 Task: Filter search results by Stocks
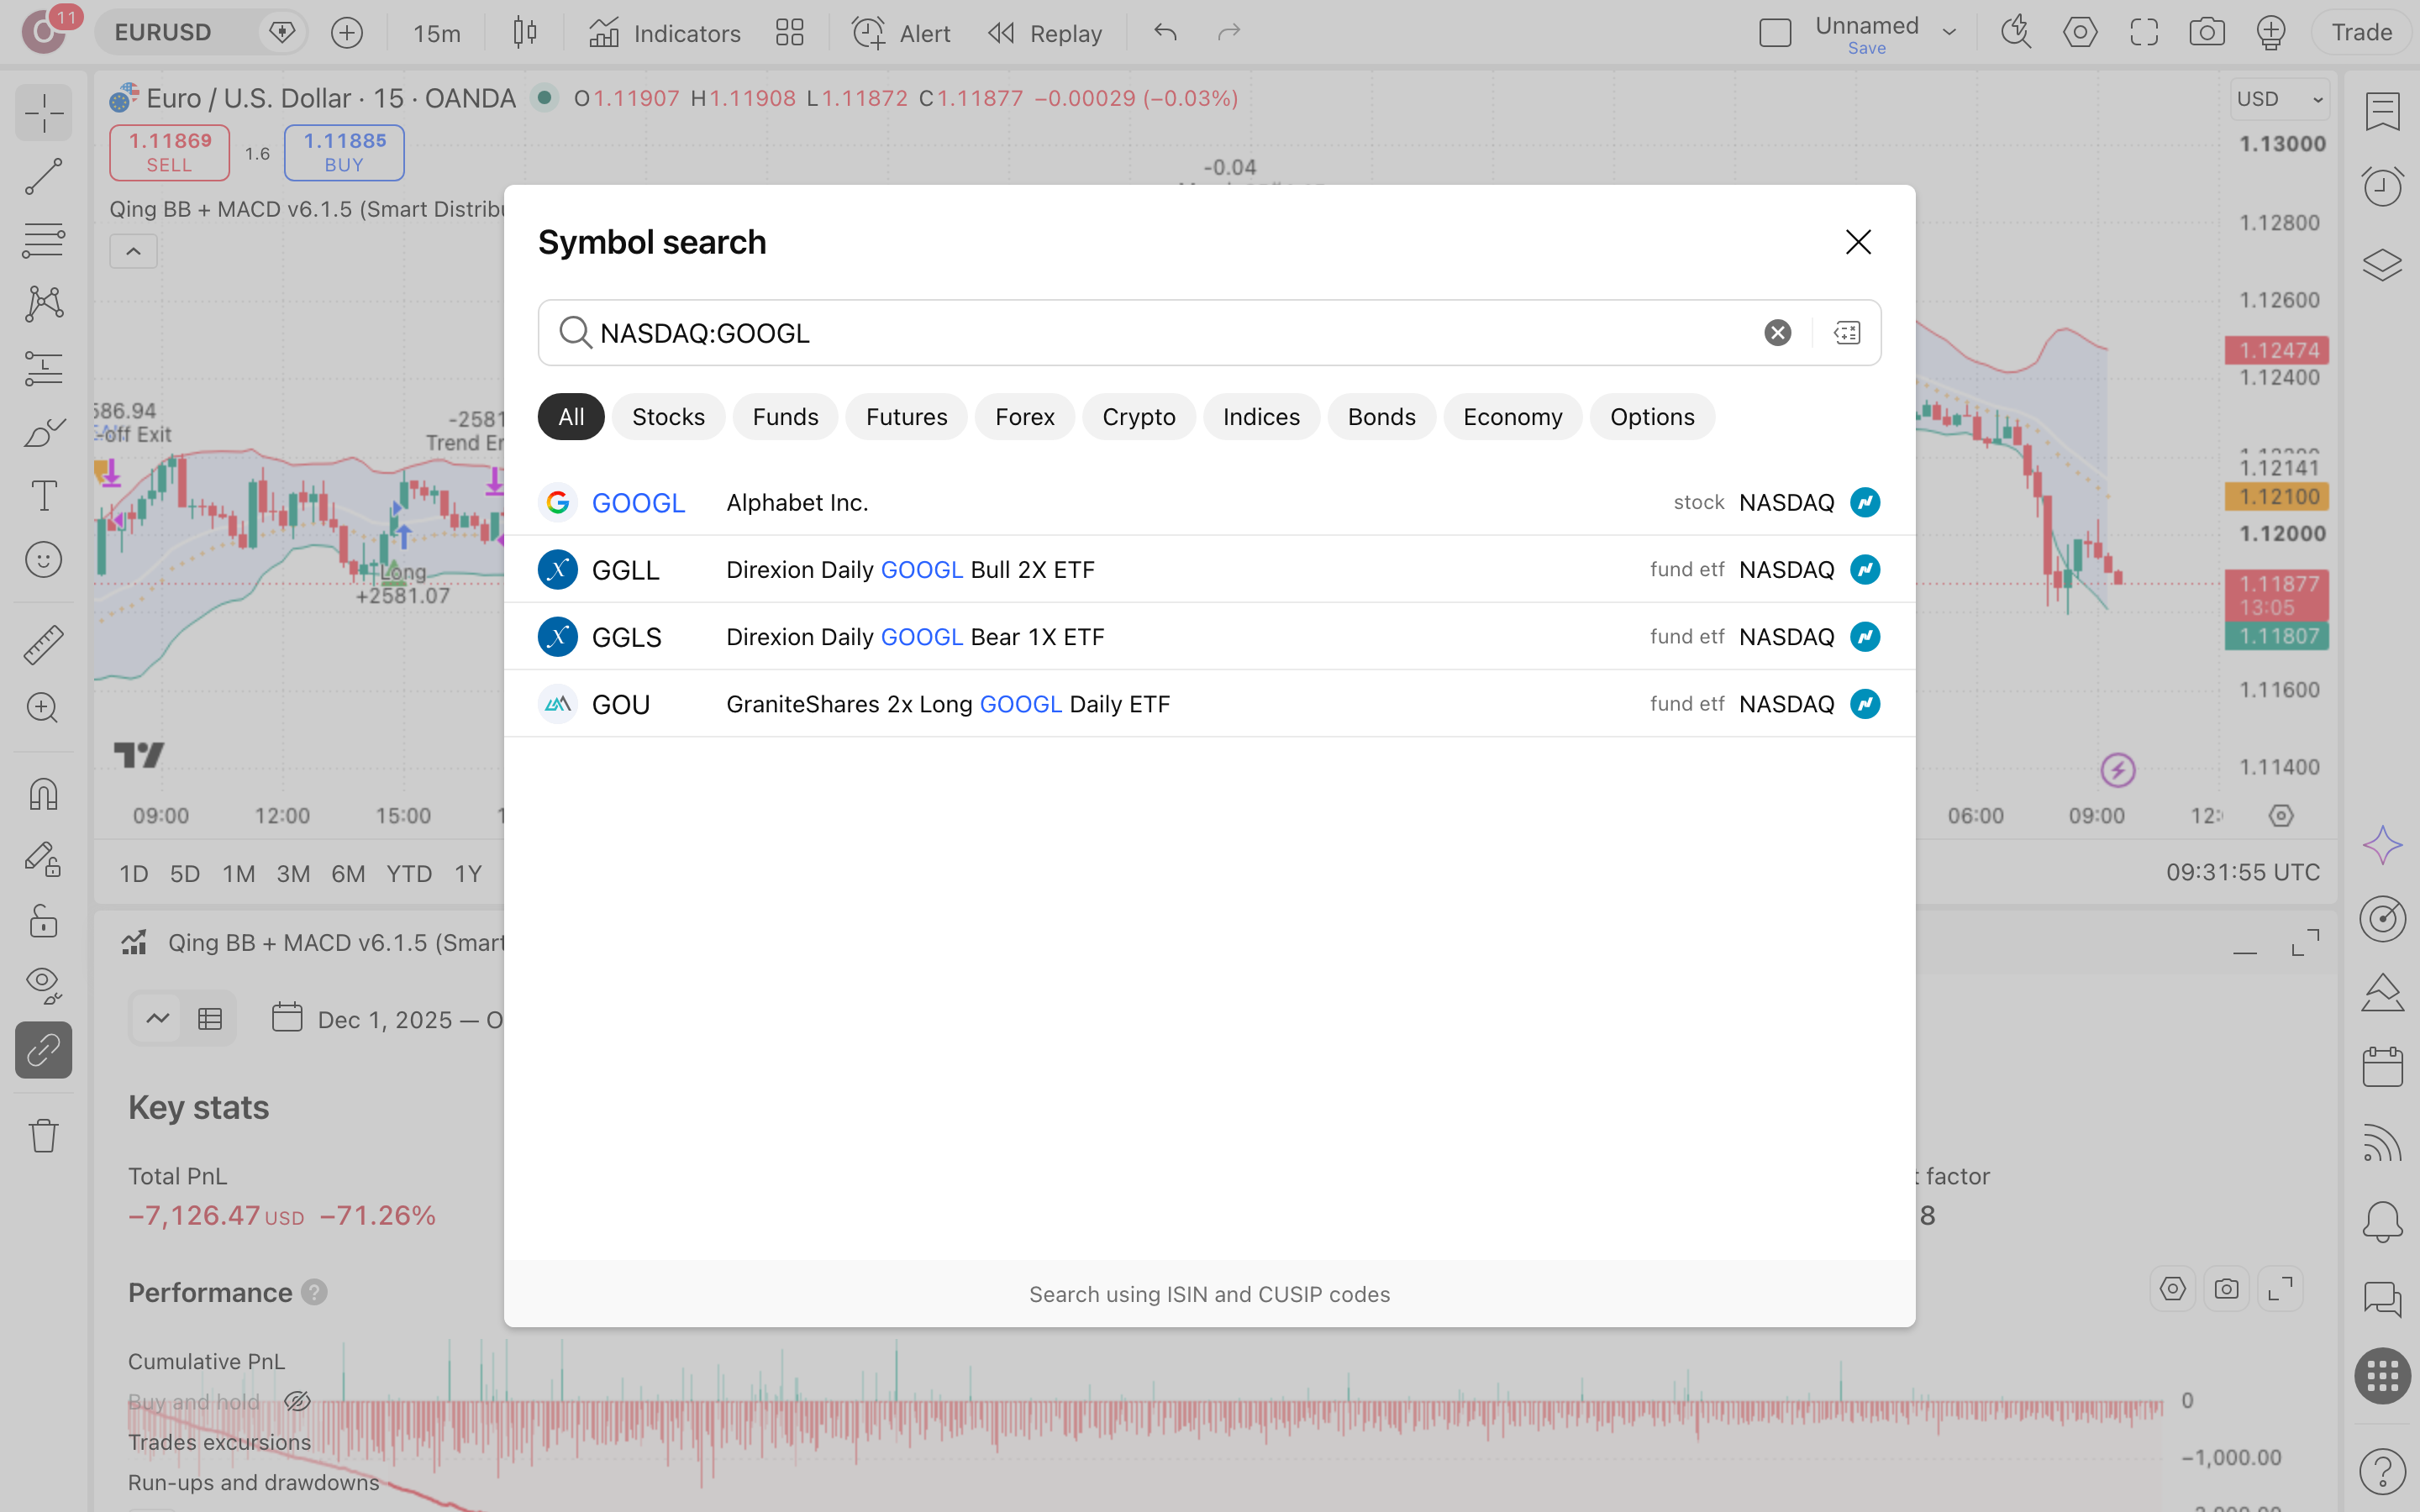click(668, 417)
